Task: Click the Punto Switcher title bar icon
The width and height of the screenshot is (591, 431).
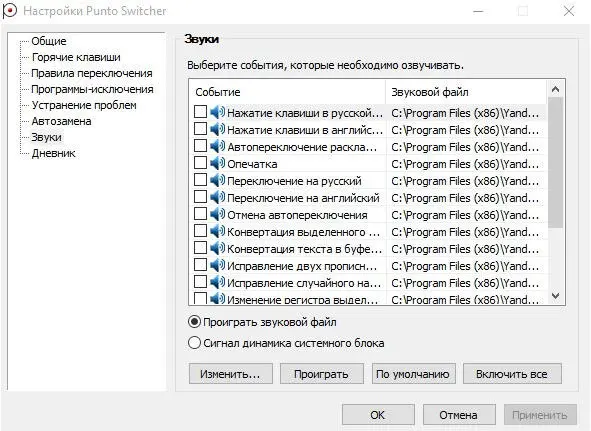Action: [x=9, y=11]
